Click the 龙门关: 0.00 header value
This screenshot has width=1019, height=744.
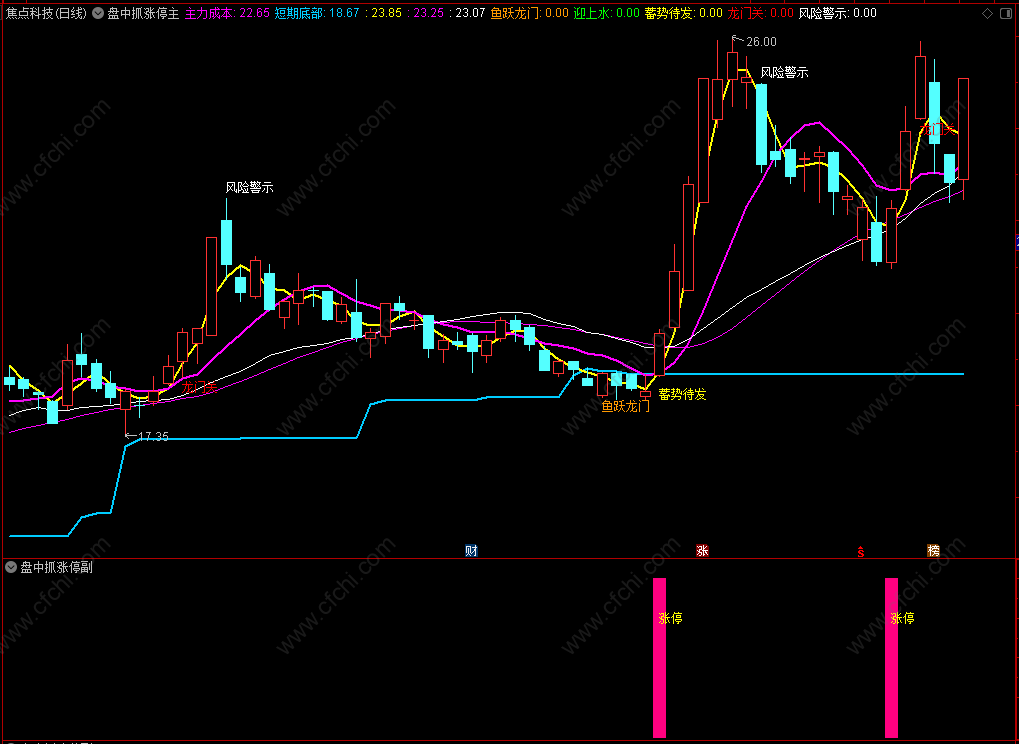760,13
